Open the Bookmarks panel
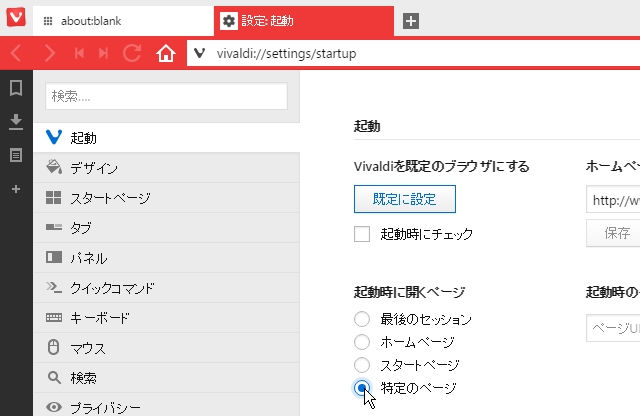Image resolution: width=640 pixels, height=416 pixels. point(16,88)
